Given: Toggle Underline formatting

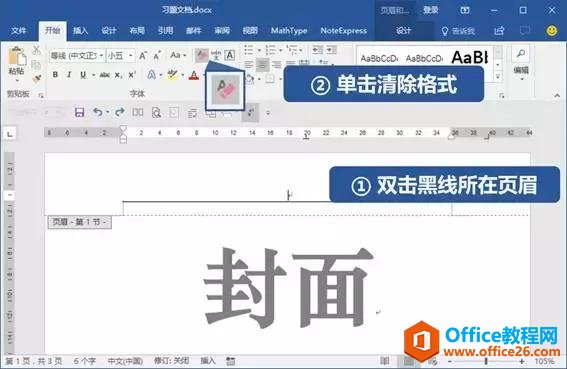Looking at the screenshot, I should click(x=83, y=75).
